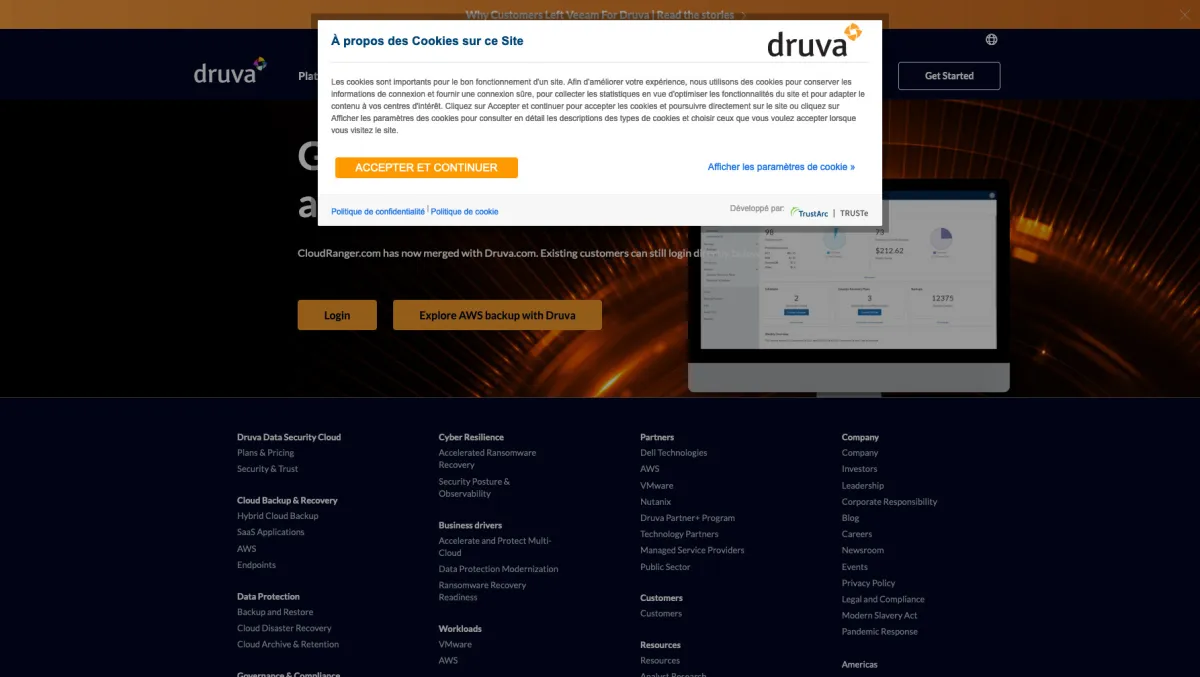1200x677 pixels.
Task: Open Security Posture & Observability link
Action: coord(474,488)
